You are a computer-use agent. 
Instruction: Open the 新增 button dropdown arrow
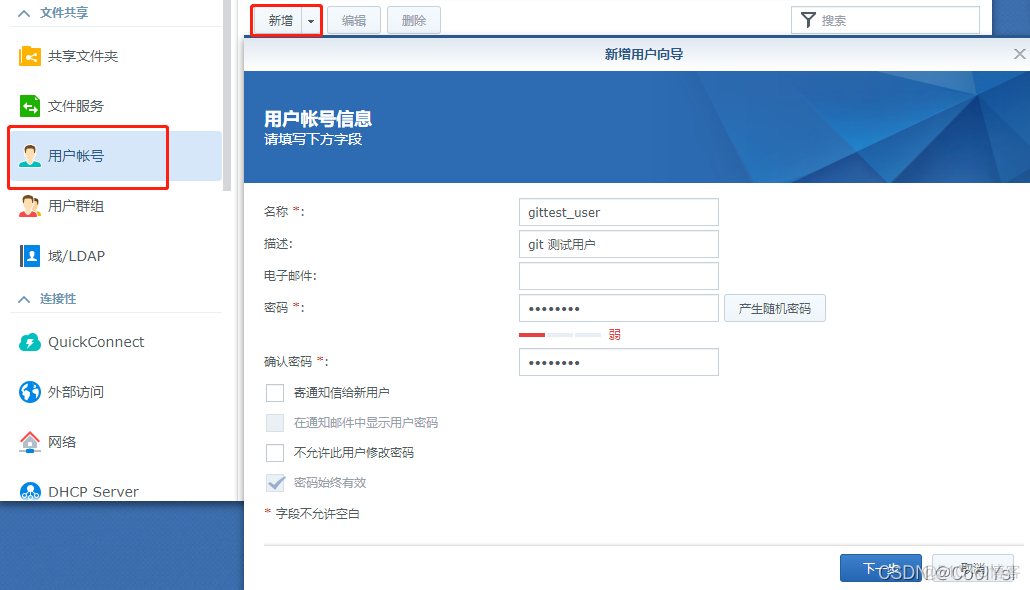(x=311, y=19)
